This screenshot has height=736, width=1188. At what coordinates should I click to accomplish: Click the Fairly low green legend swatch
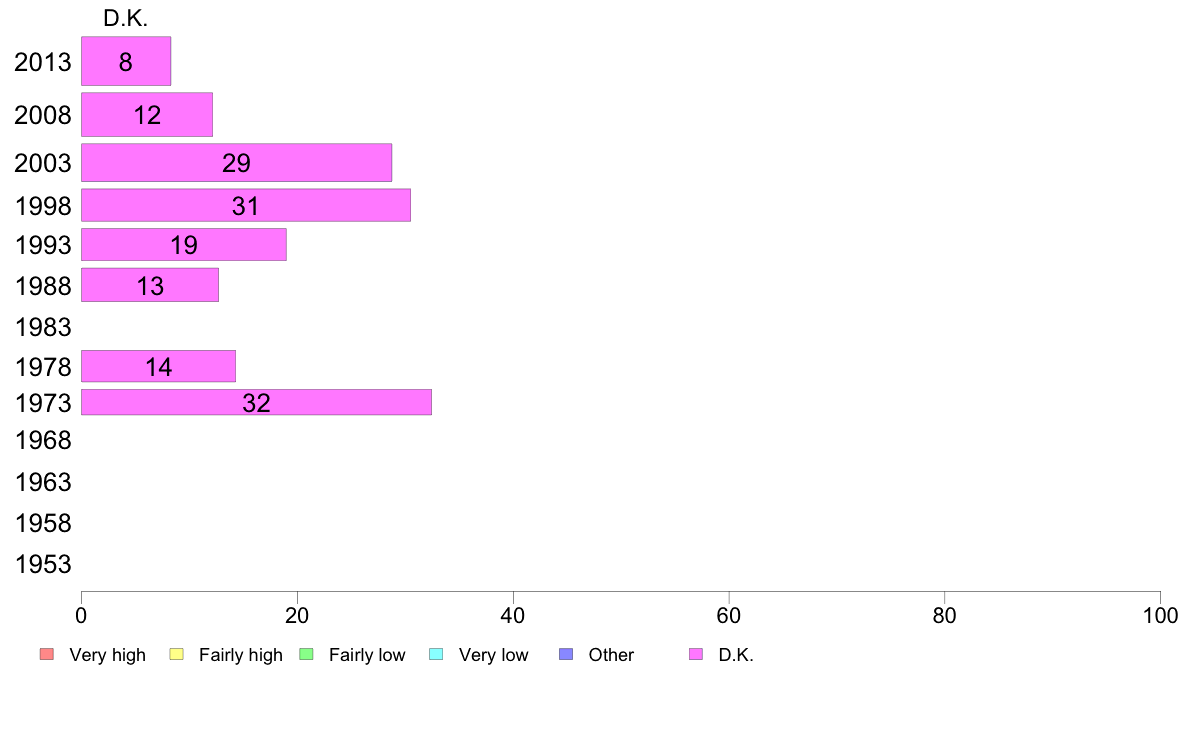[x=306, y=654]
